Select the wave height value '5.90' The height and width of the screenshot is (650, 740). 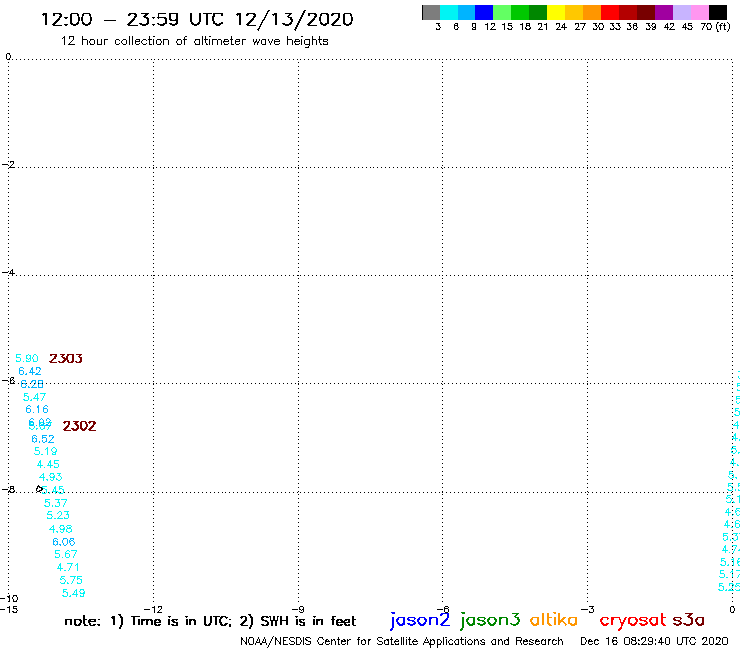[x=27, y=358]
